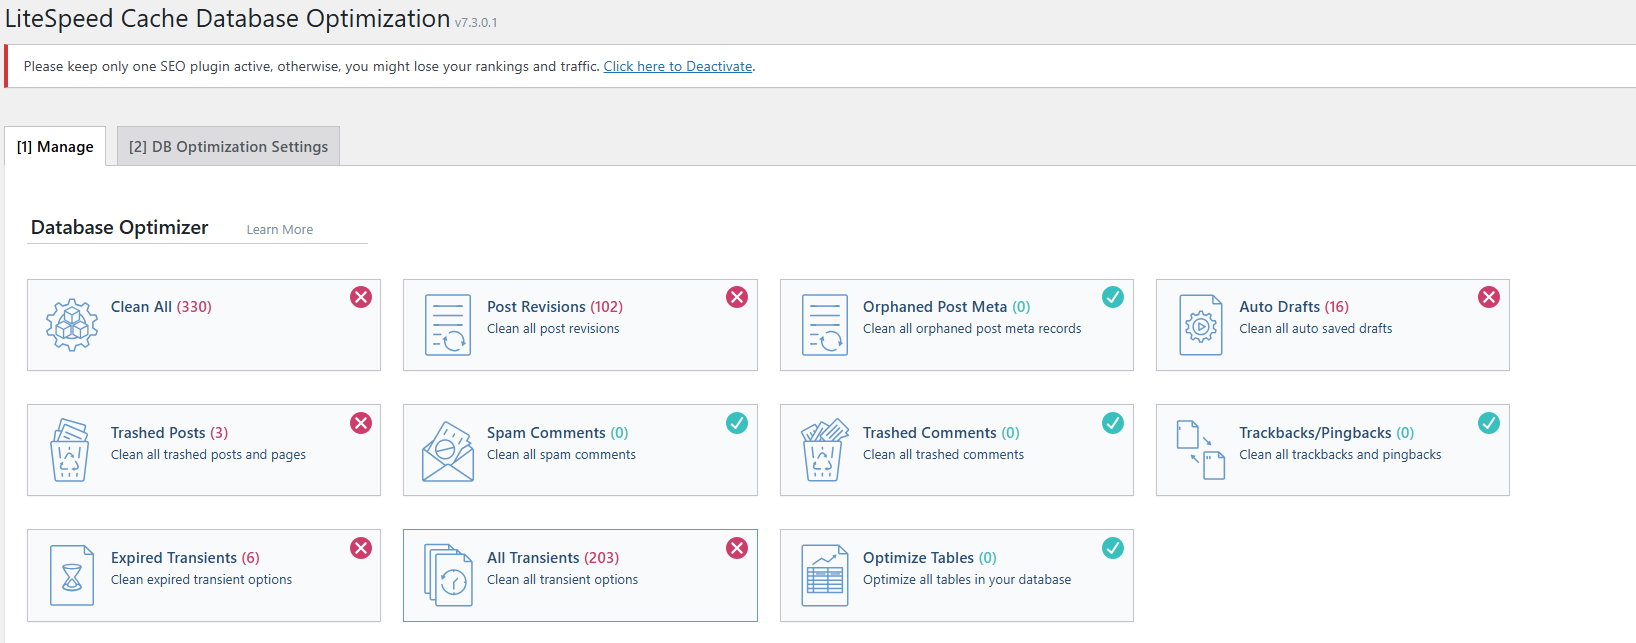The height and width of the screenshot is (643, 1636).
Task: Click the Orphaned Post Meta document icon
Action: tap(824, 325)
